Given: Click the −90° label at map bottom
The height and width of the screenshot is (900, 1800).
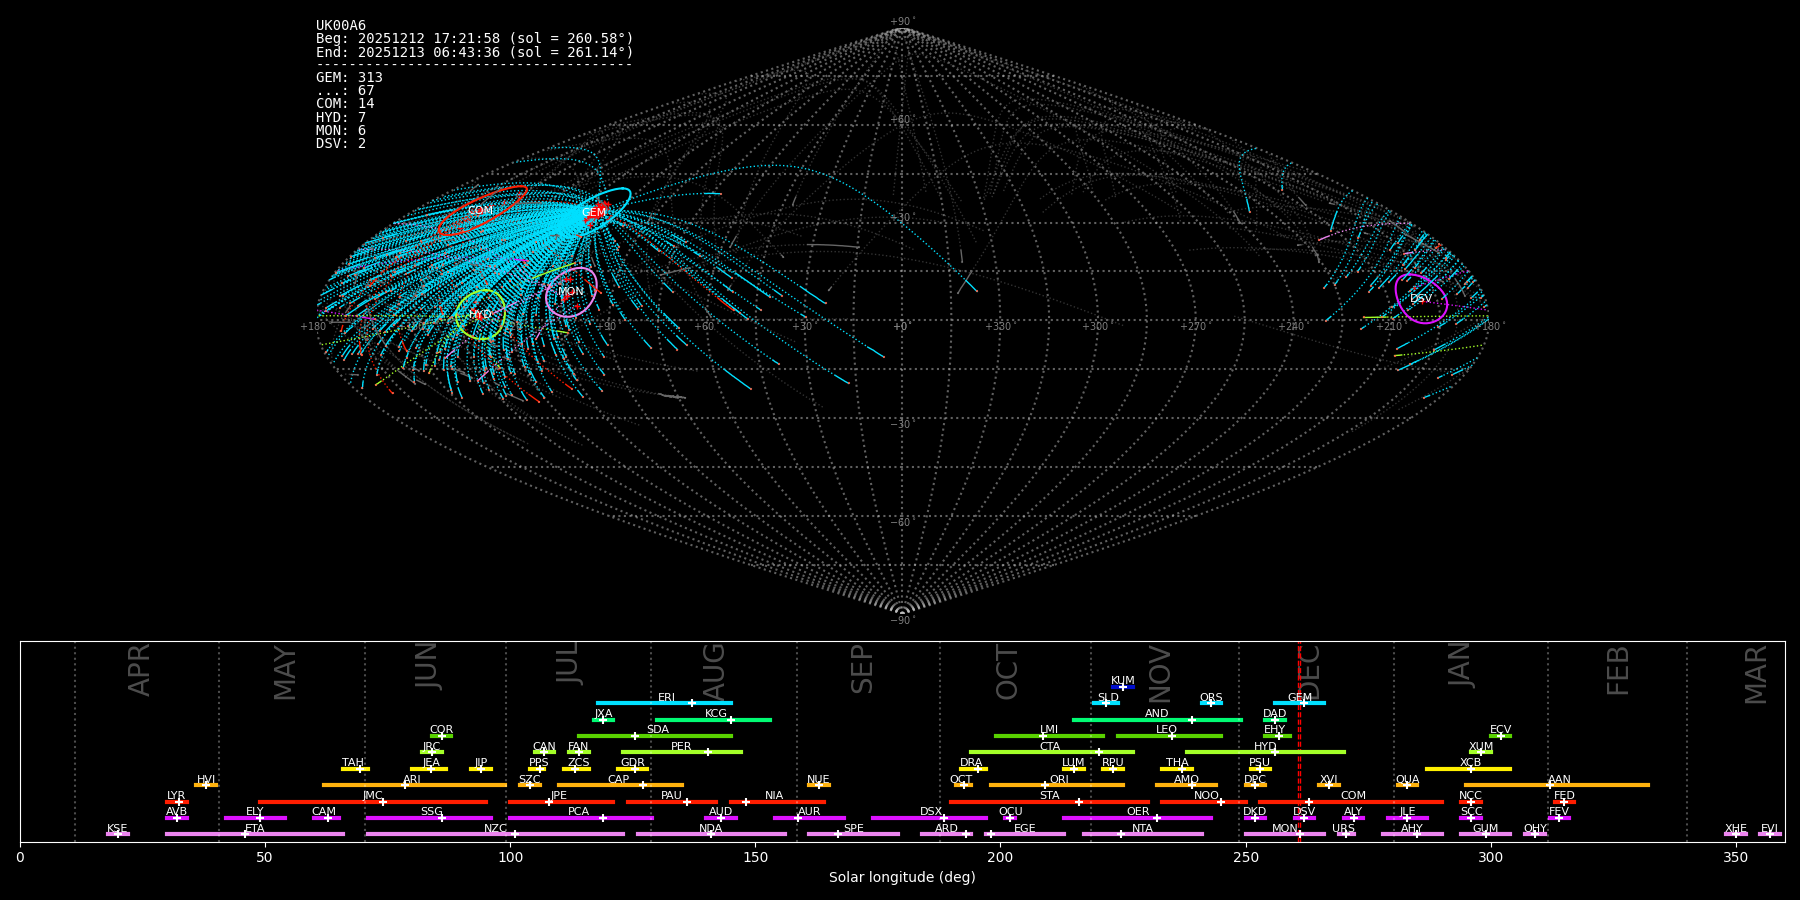Looking at the screenshot, I should click(902, 620).
